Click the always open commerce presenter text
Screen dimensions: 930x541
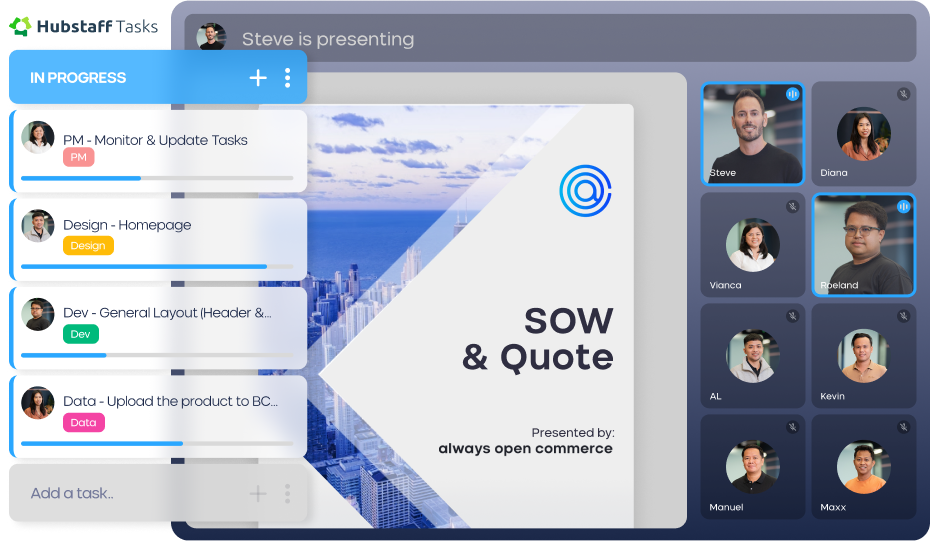pos(525,448)
